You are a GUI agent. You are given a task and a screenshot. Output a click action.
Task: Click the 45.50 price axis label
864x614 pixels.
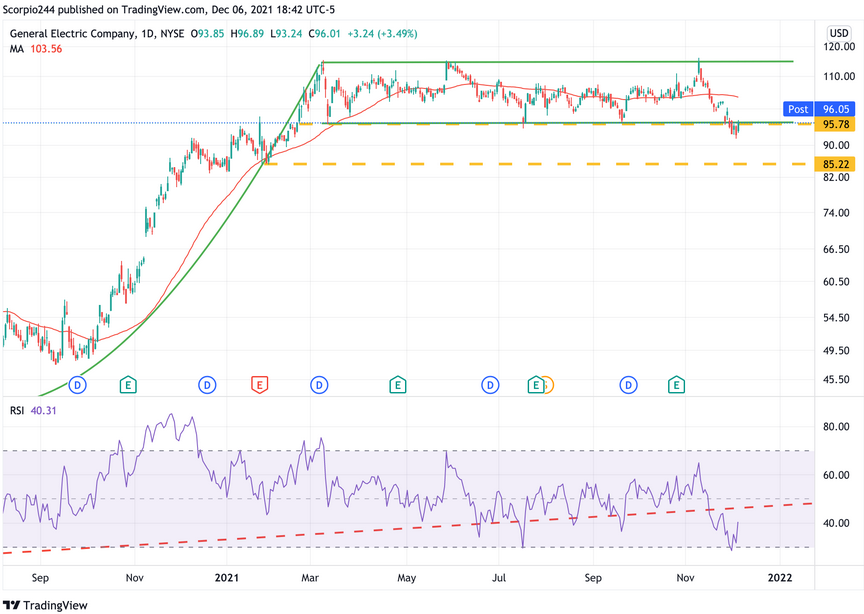pos(836,380)
